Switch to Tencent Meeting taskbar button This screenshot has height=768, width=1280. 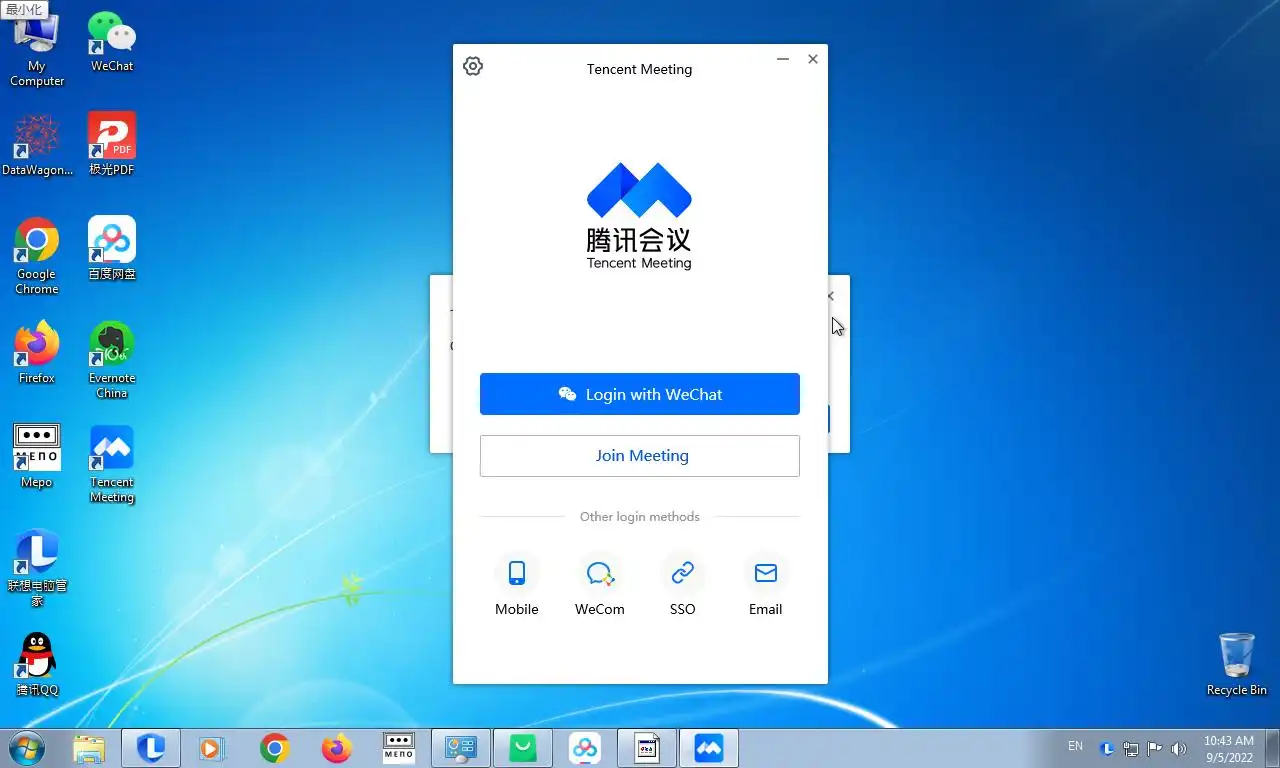click(x=709, y=748)
